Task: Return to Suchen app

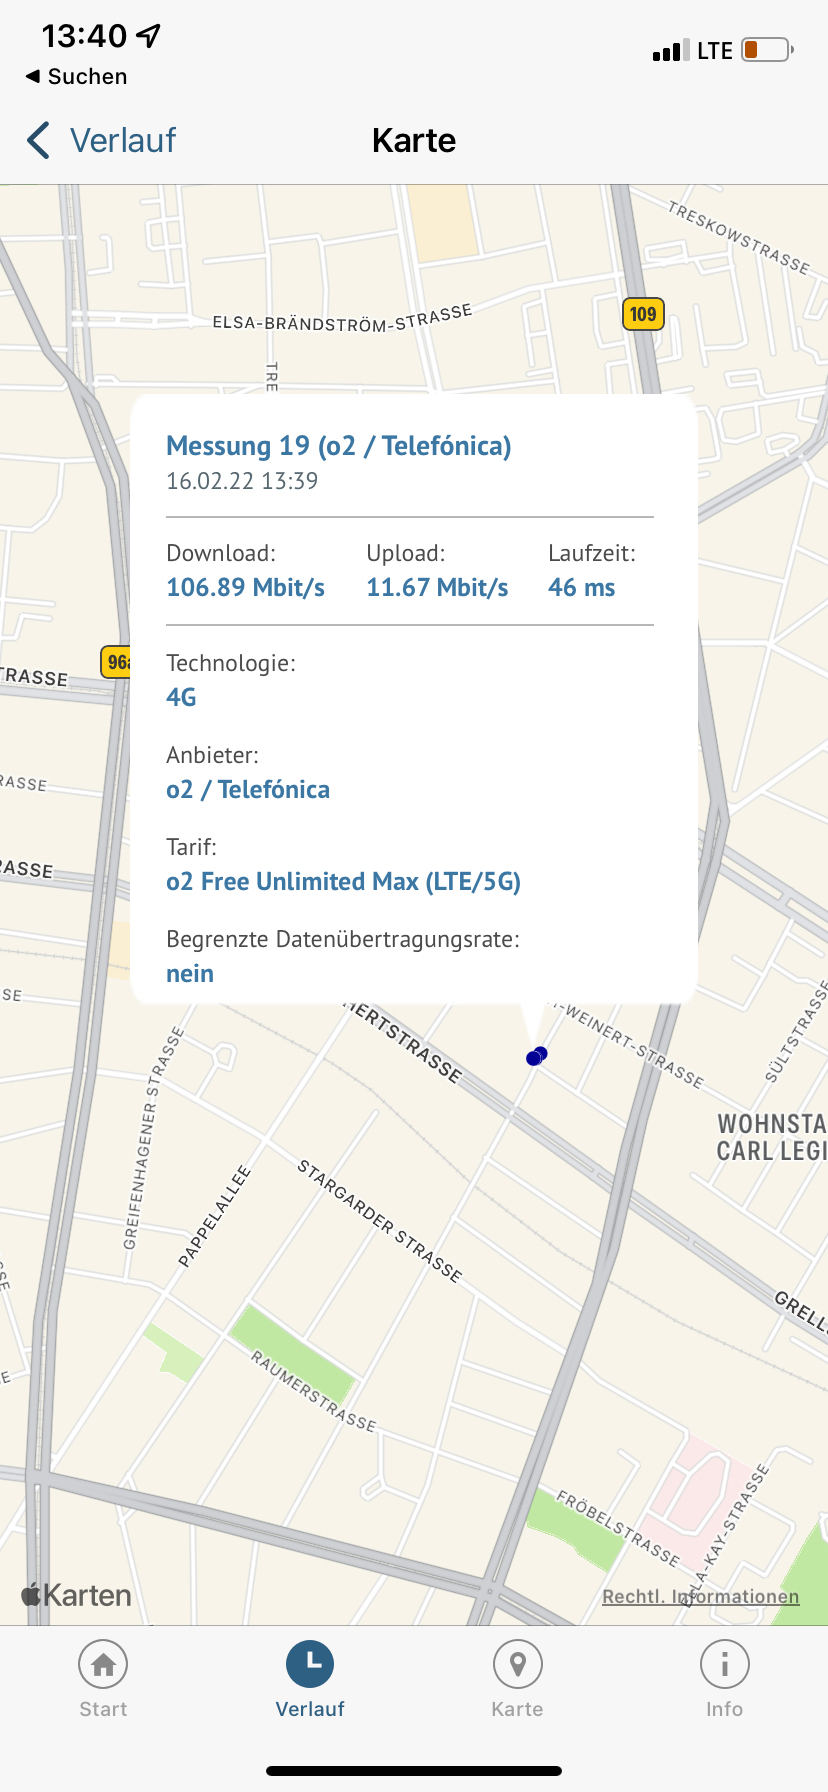Action: click(76, 77)
